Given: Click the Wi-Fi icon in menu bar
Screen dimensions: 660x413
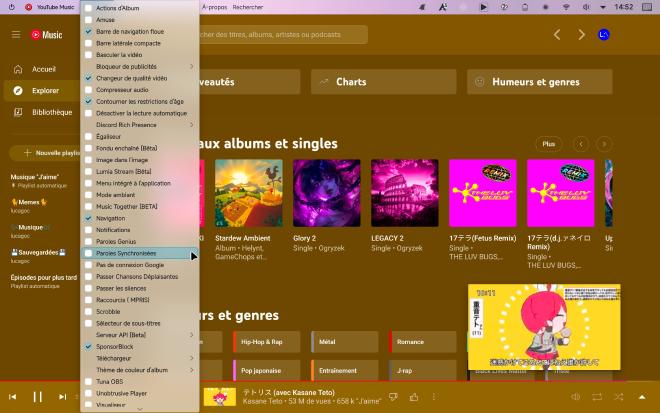Looking at the screenshot, I should pyautogui.click(x=566, y=7).
